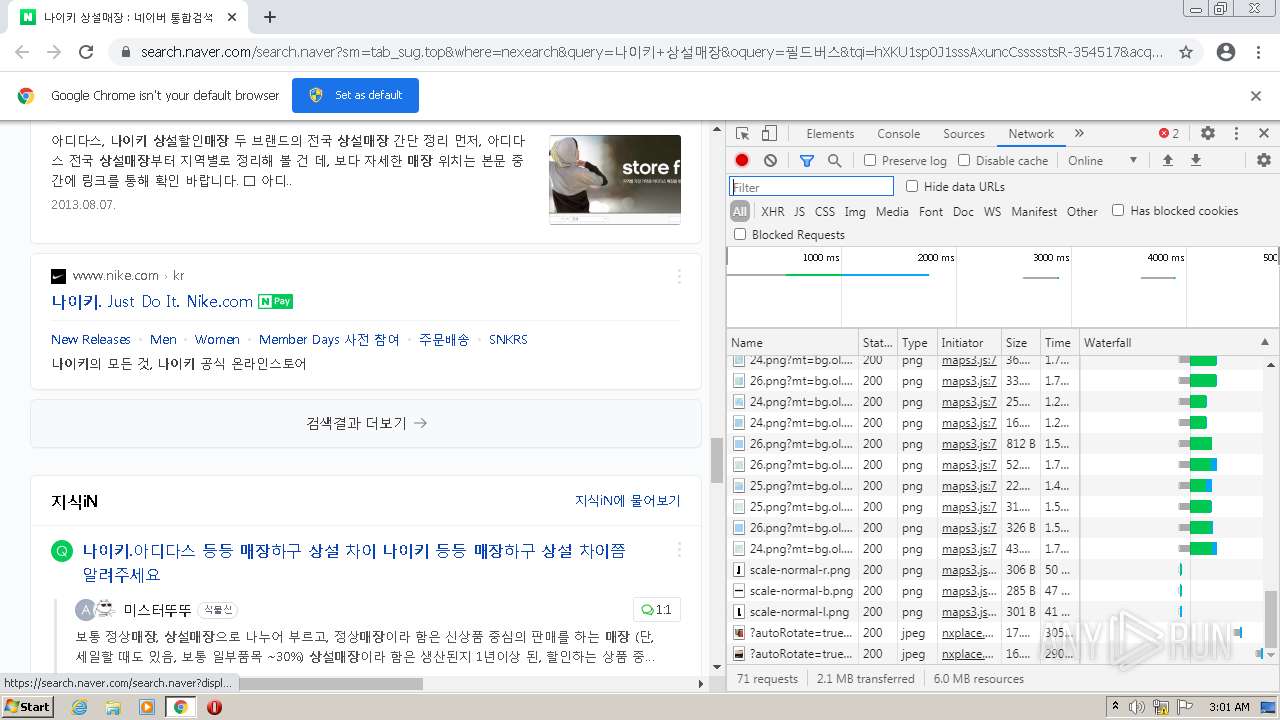Switch to the Console tab

[898, 134]
